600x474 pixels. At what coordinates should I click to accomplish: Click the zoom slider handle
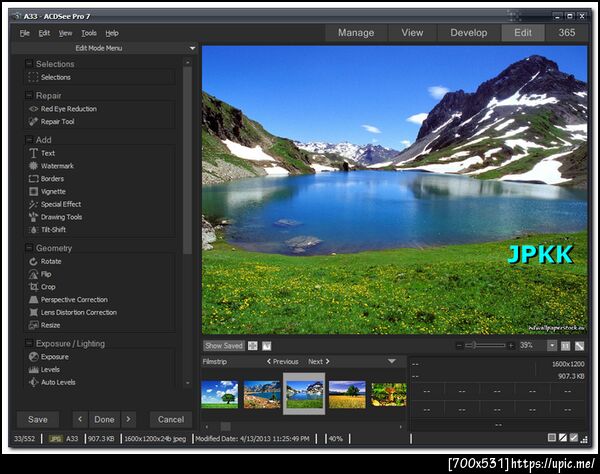pos(473,345)
